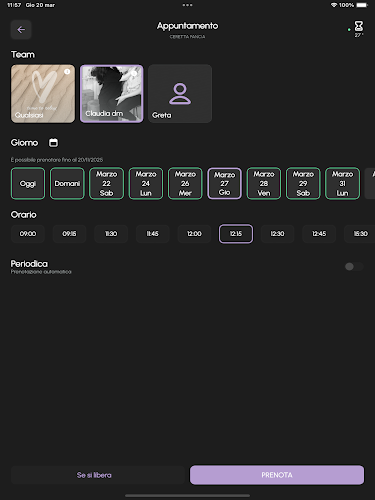
Task: Select the Qualsiasi team member card
Action: [43, 94]
